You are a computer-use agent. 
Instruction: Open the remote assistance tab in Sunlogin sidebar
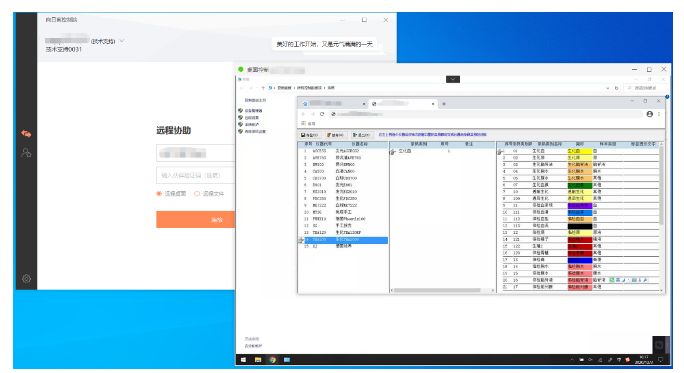pyautogui.click(x=26, y=134)
